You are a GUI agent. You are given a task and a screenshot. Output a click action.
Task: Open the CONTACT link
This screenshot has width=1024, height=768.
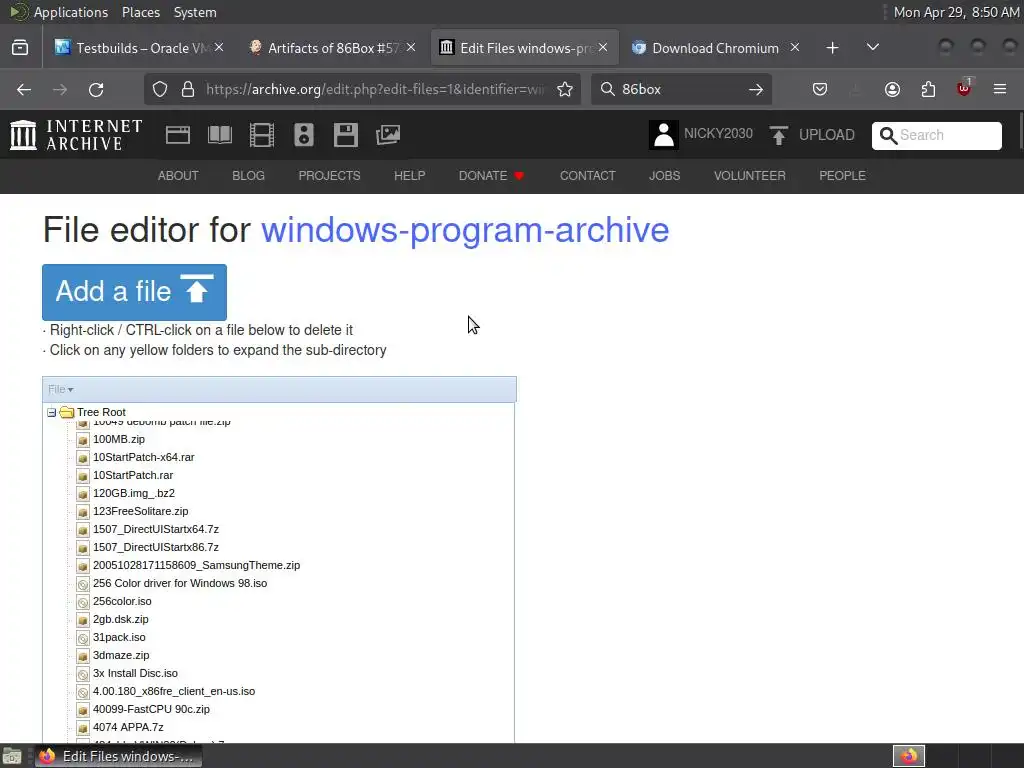[588, 176]
